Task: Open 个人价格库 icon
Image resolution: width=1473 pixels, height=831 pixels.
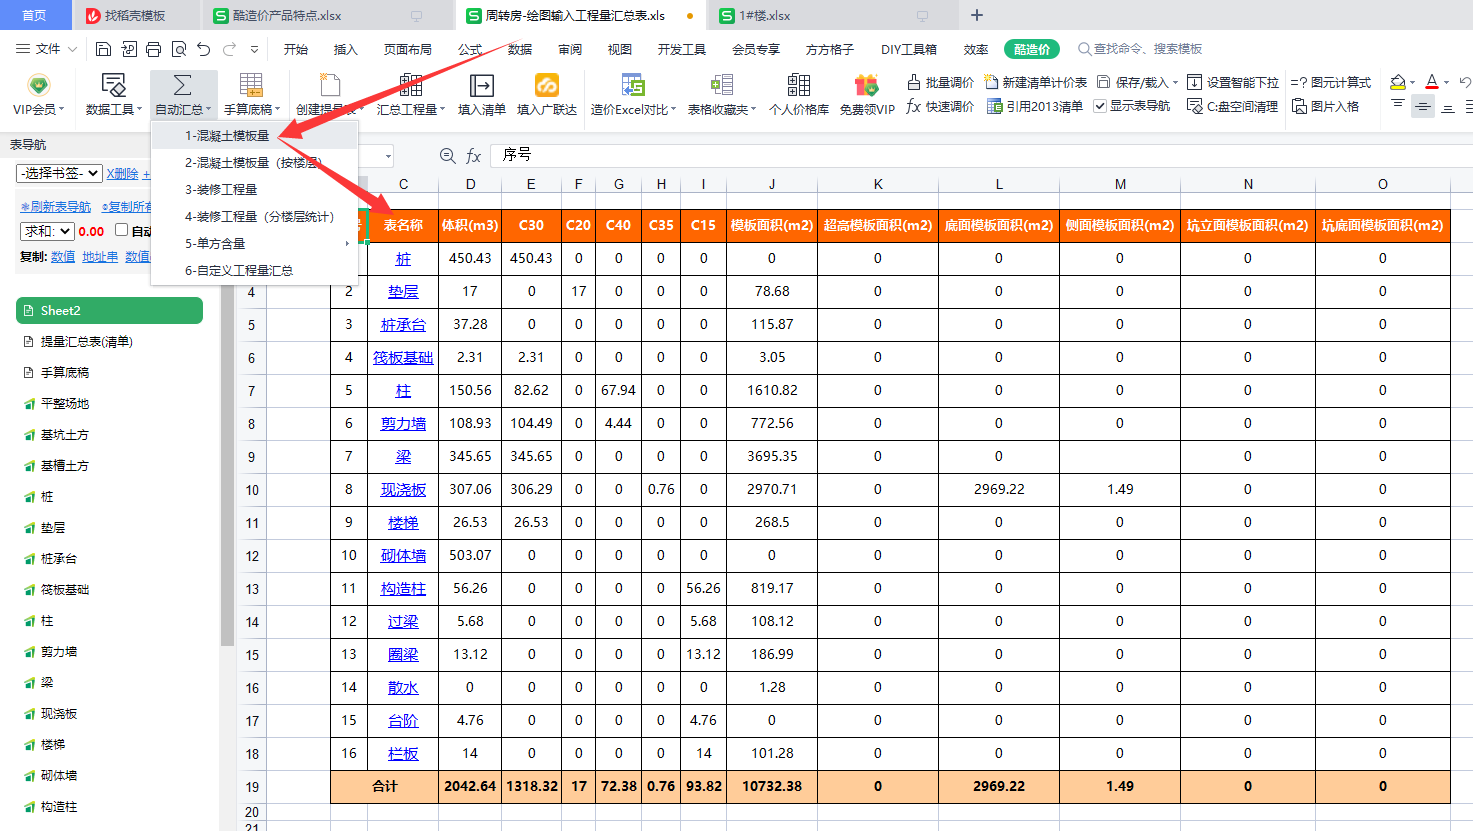Action: point(799,85)
